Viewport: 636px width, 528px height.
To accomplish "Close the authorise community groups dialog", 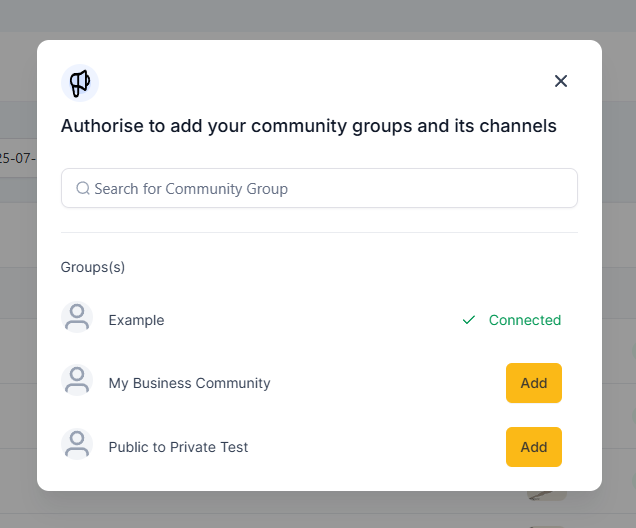I will [561, 81].
